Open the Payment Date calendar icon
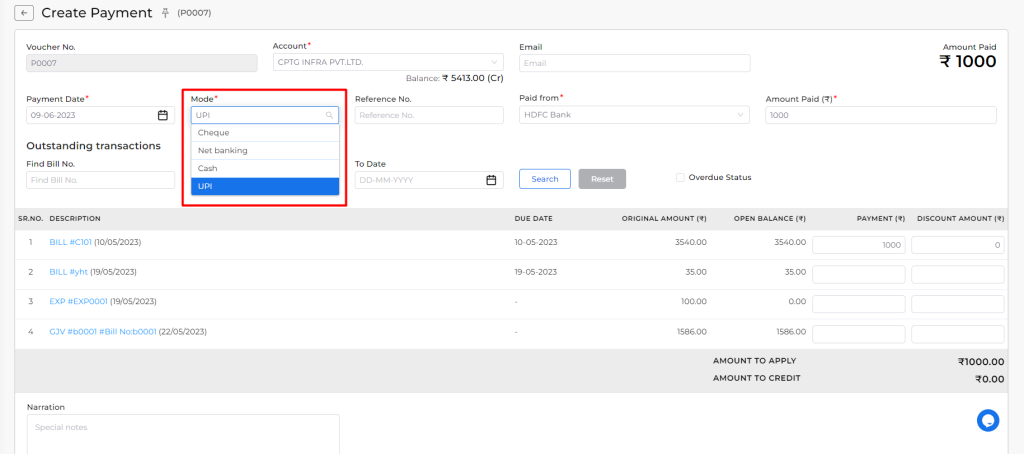Screen dimensions: 1024x454 tap(163, 115)
